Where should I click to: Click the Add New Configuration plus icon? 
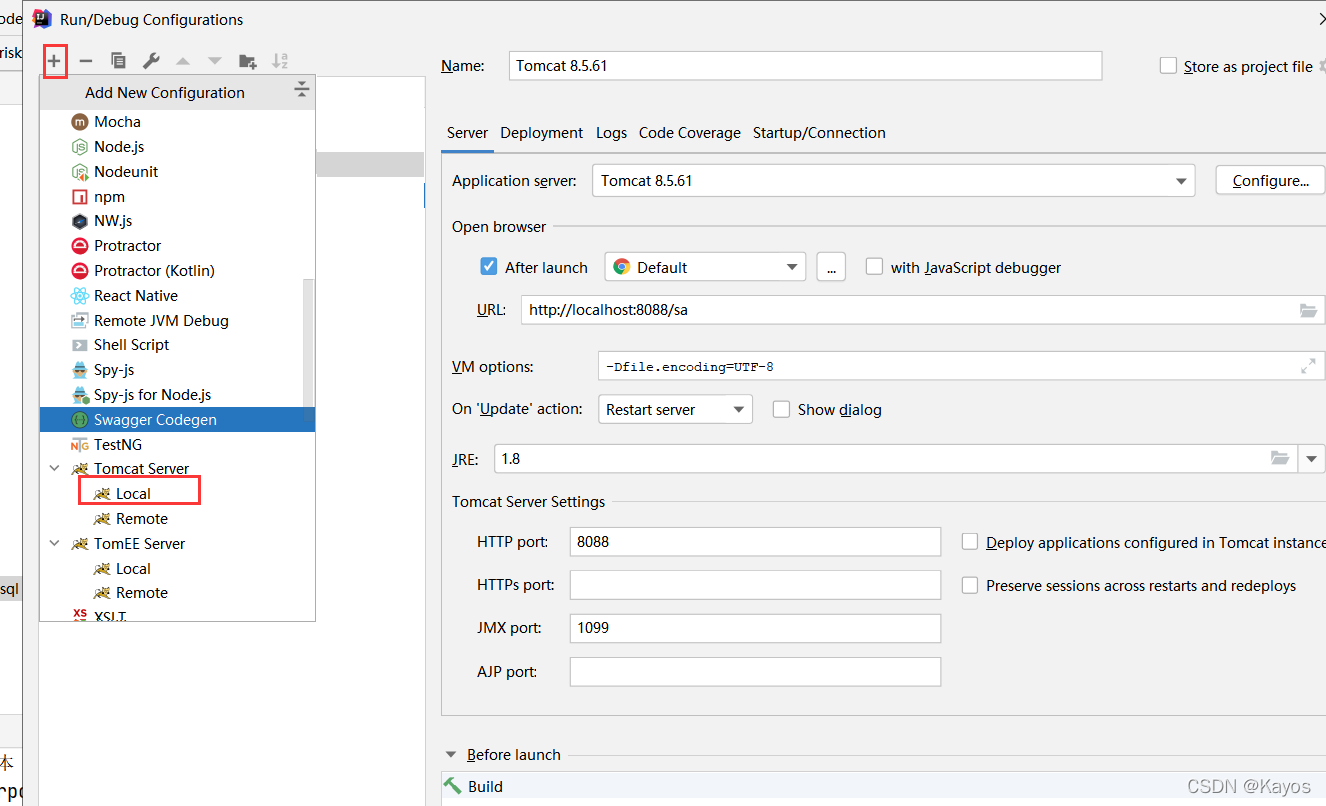point(54,60)
